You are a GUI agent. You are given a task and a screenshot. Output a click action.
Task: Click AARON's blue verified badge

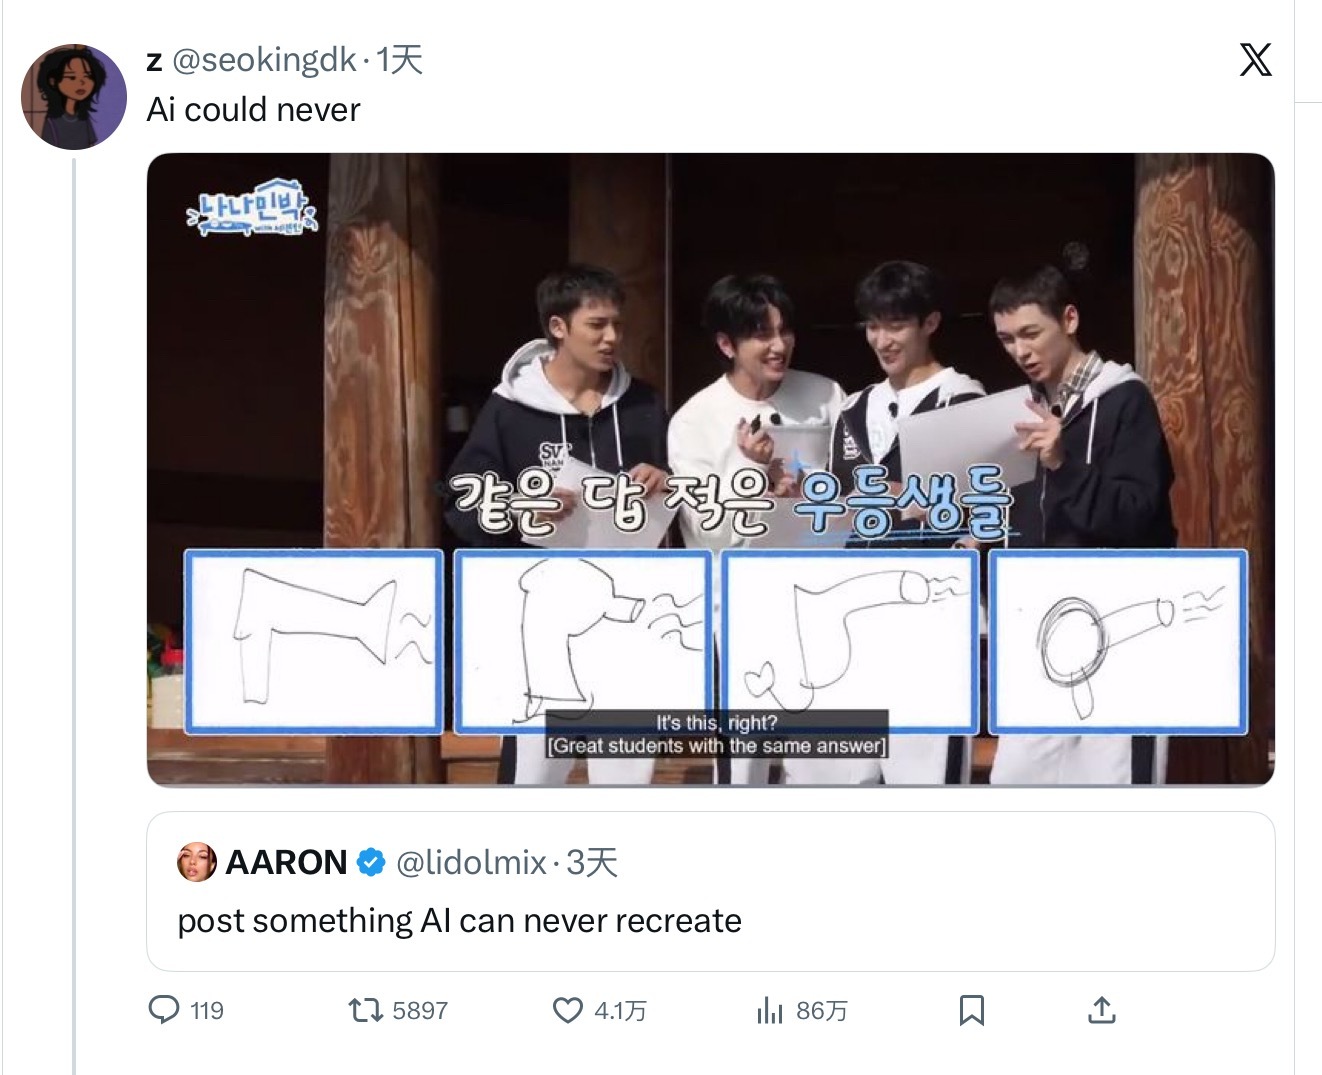(x=371, y=862)
